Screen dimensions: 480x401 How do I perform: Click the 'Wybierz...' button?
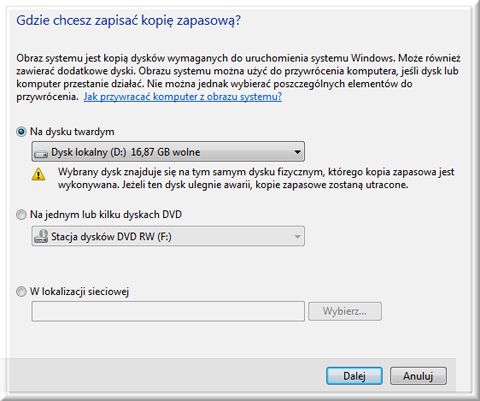coord(345,311)
